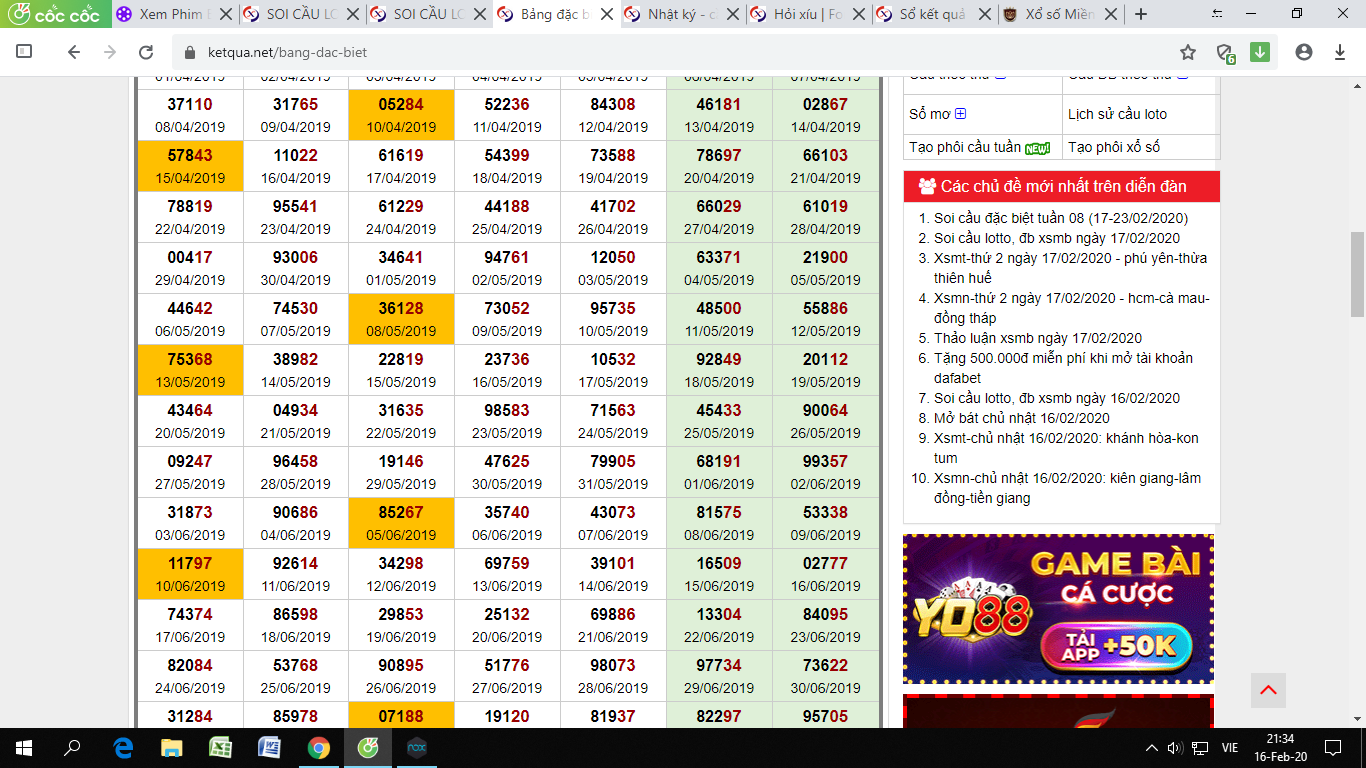The image size is (1366, 768).
Task: Switch to the Nhật ký tab
Action: (682, 14)
